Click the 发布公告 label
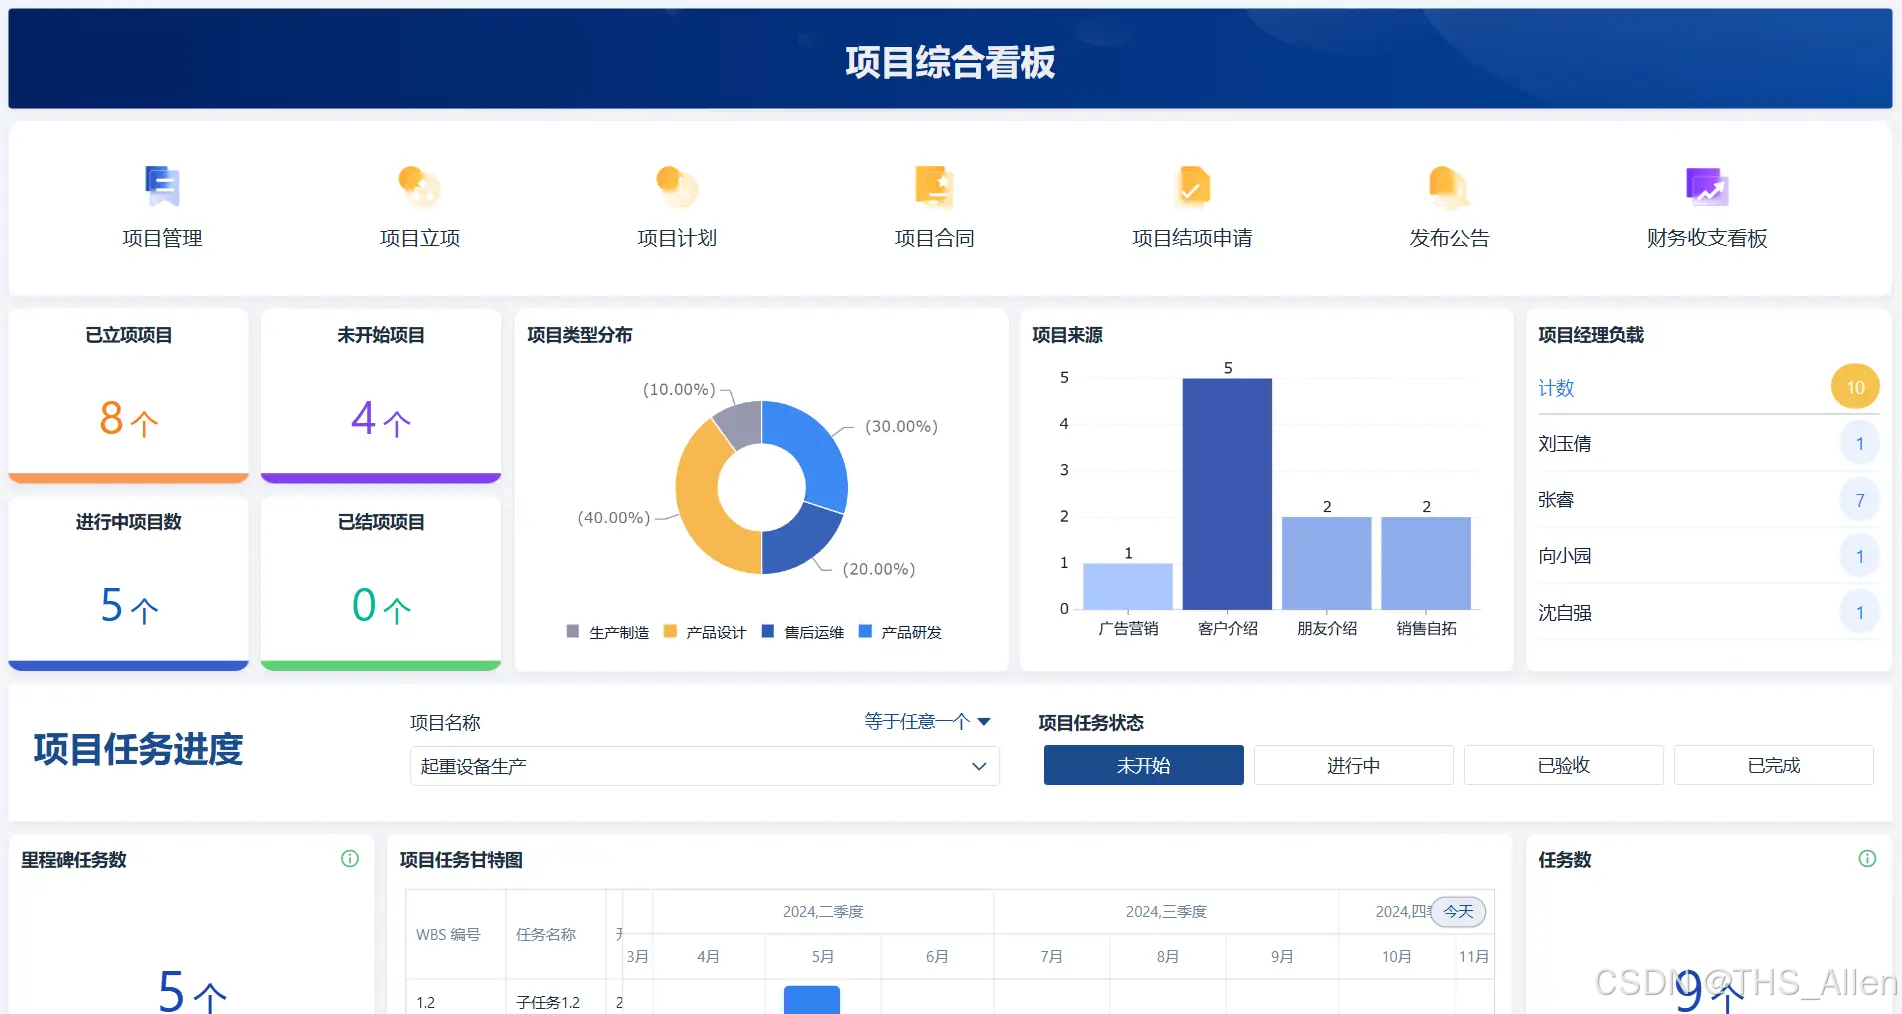Screen dimensions: 1902x1014 tap(1449, 238)
